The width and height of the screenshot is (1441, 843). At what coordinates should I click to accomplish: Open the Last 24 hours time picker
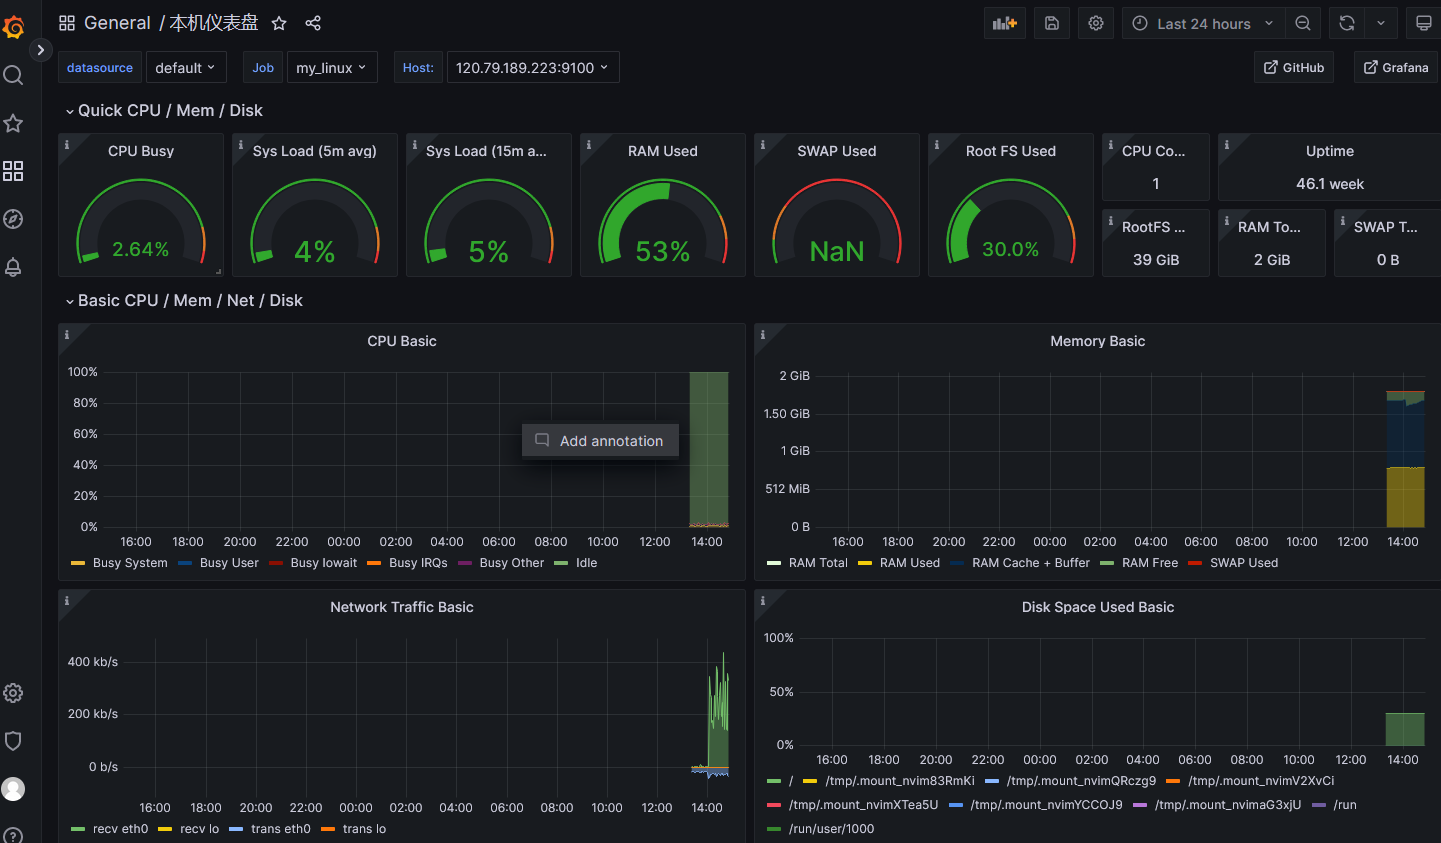(1203, 23)
